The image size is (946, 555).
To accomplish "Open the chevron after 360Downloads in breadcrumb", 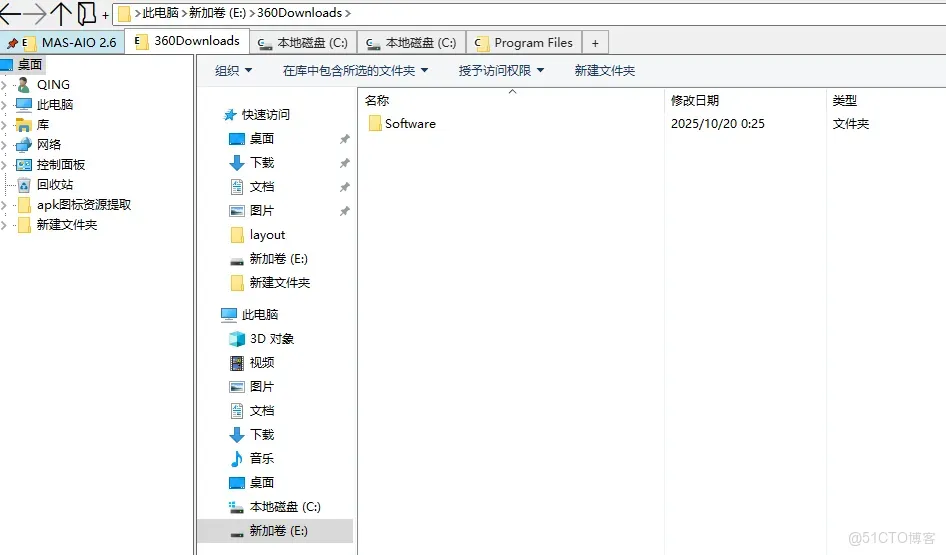I will tap(348, 13).
